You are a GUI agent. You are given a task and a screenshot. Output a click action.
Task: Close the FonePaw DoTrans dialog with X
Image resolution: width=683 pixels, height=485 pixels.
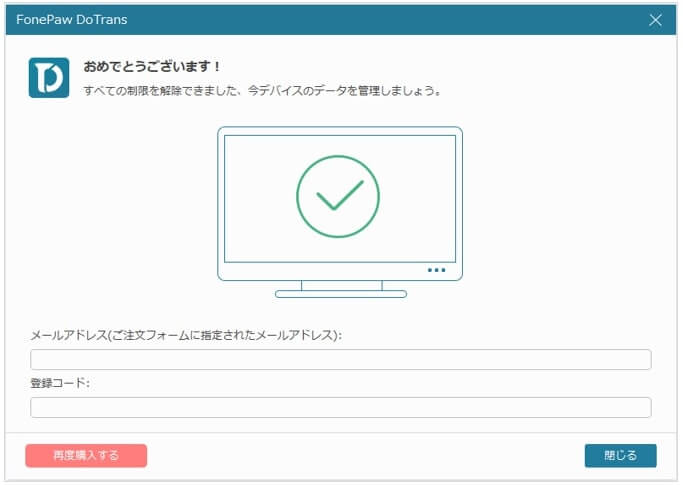click(x=655, y=20)
